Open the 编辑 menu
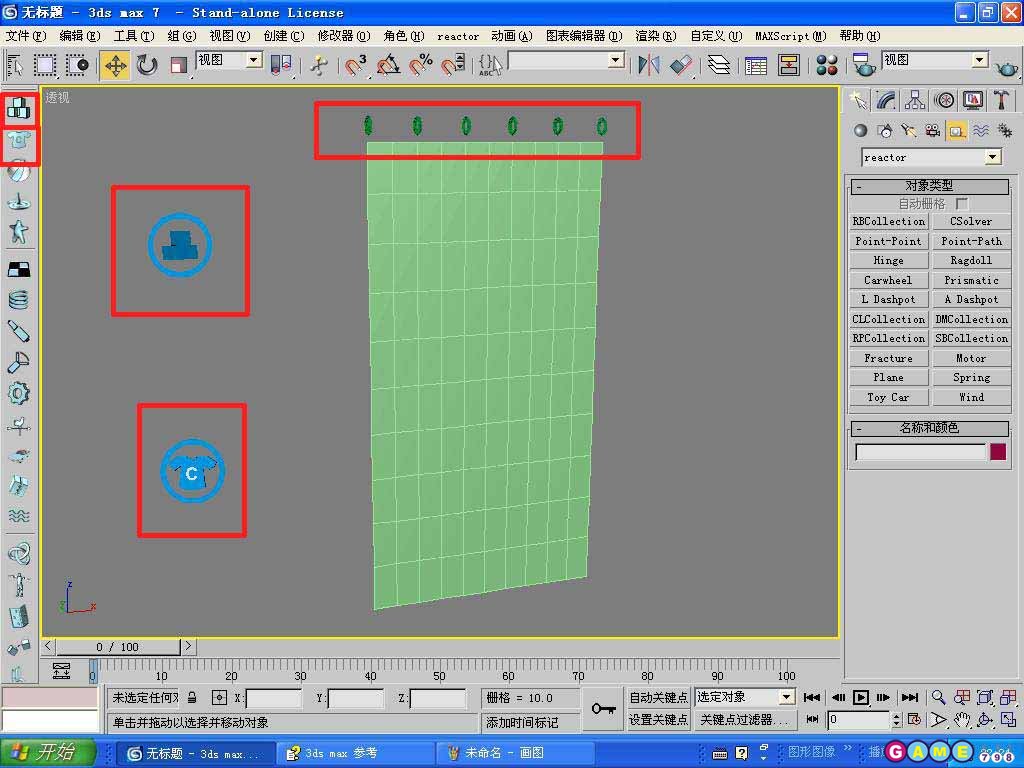 tap(80, 36)
